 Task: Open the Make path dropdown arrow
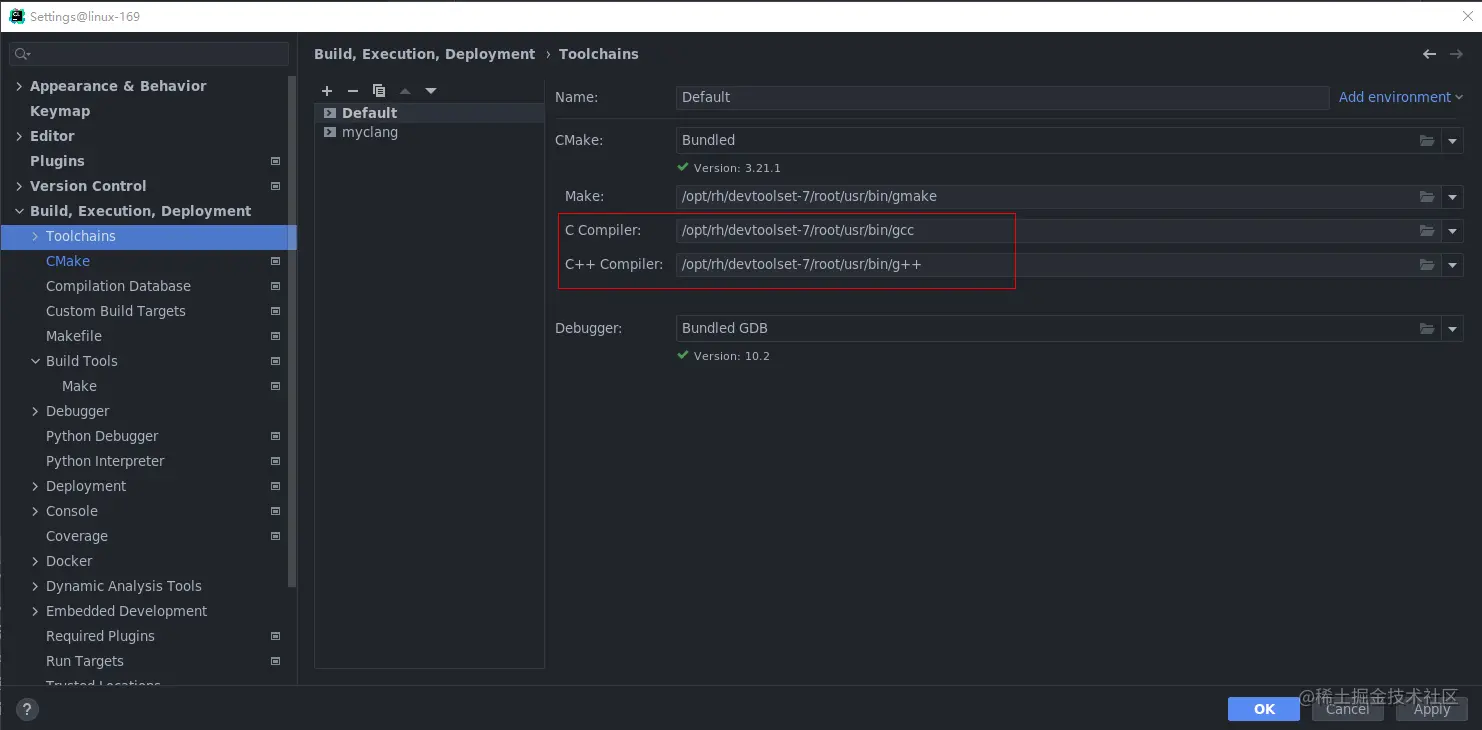[1453, 197]
